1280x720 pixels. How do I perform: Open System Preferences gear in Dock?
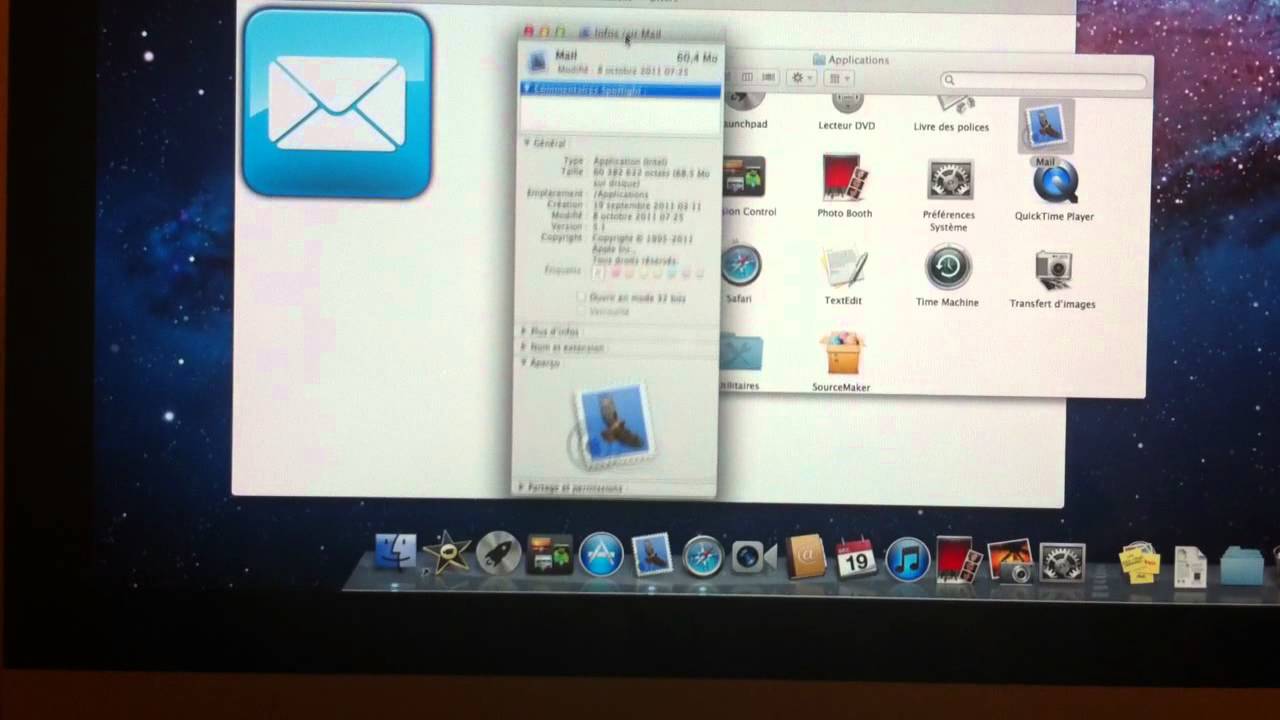click(x=1062, y=562)
